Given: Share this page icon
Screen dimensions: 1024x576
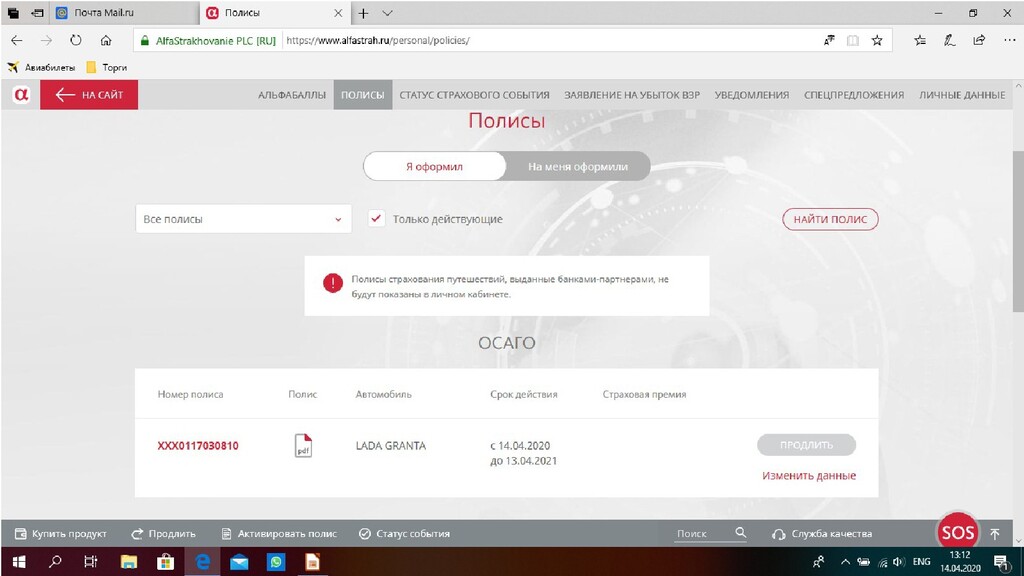Looking at the screenshot, I should pos(979,40).
